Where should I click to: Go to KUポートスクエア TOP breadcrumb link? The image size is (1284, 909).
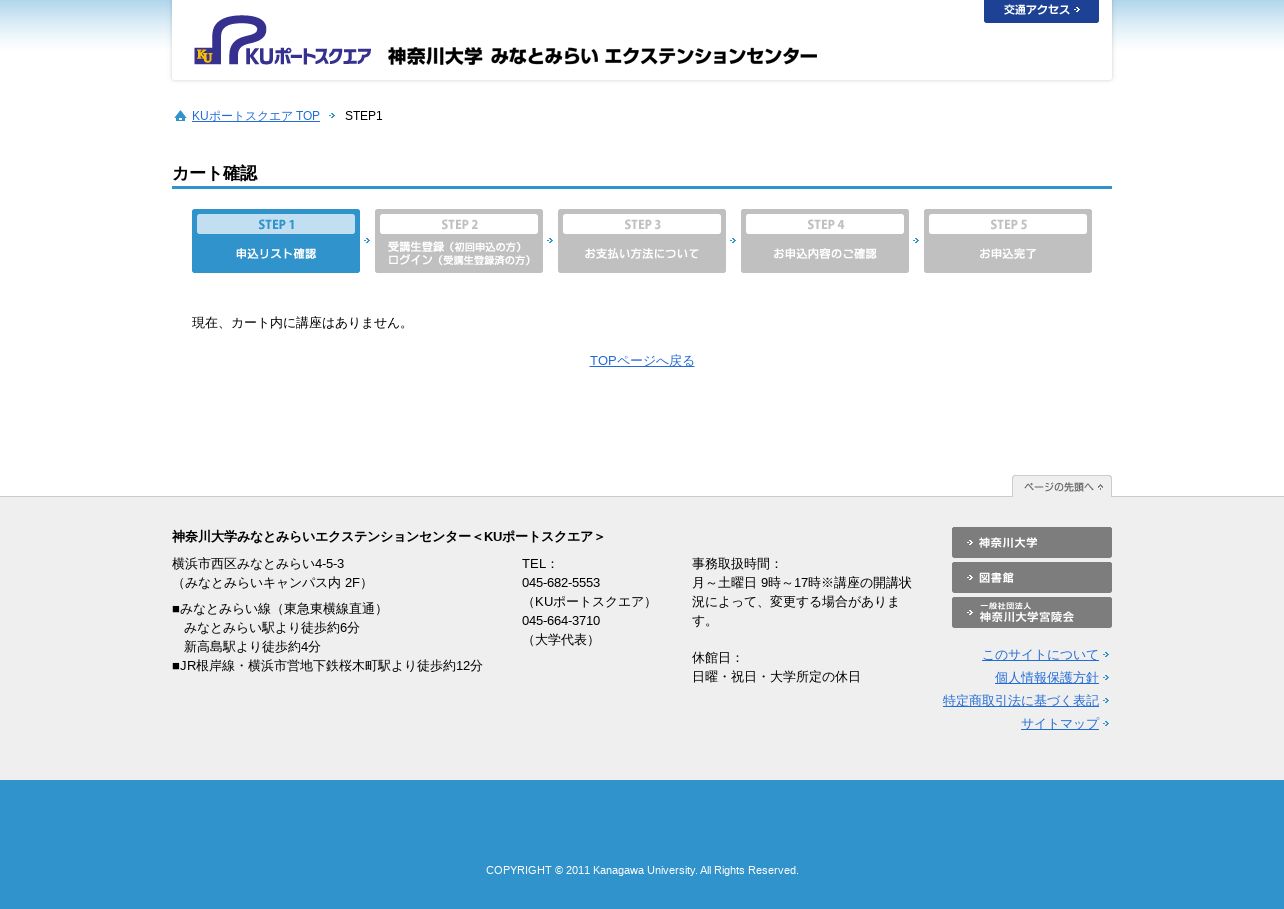coord(256,116)
